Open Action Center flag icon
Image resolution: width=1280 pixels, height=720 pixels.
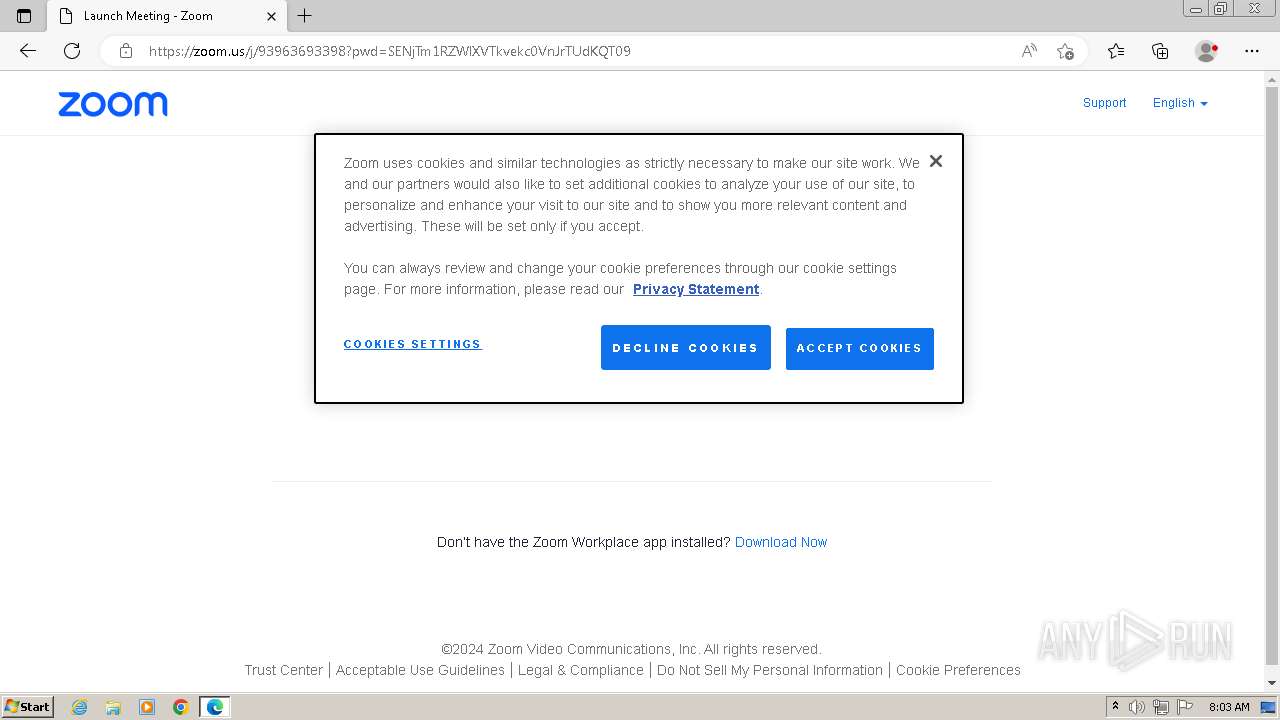coord(1185,707)
